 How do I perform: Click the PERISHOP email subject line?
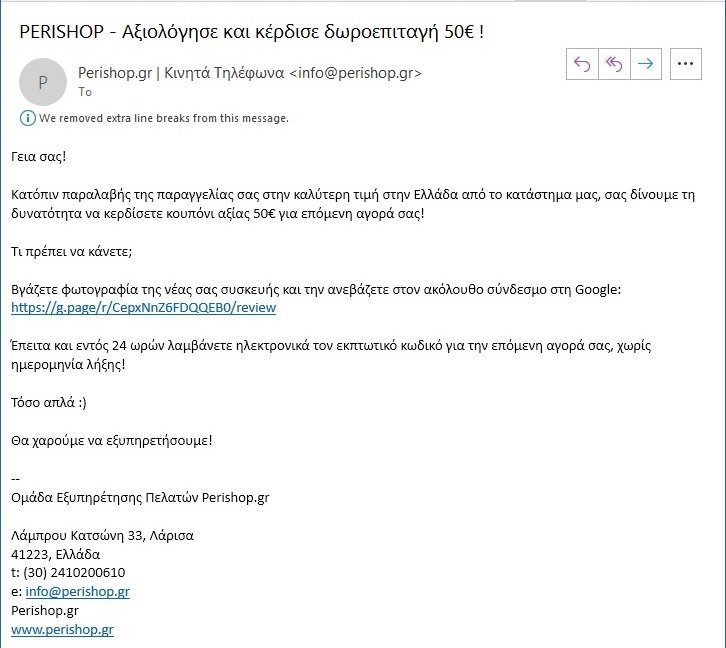tap(251, 32)
